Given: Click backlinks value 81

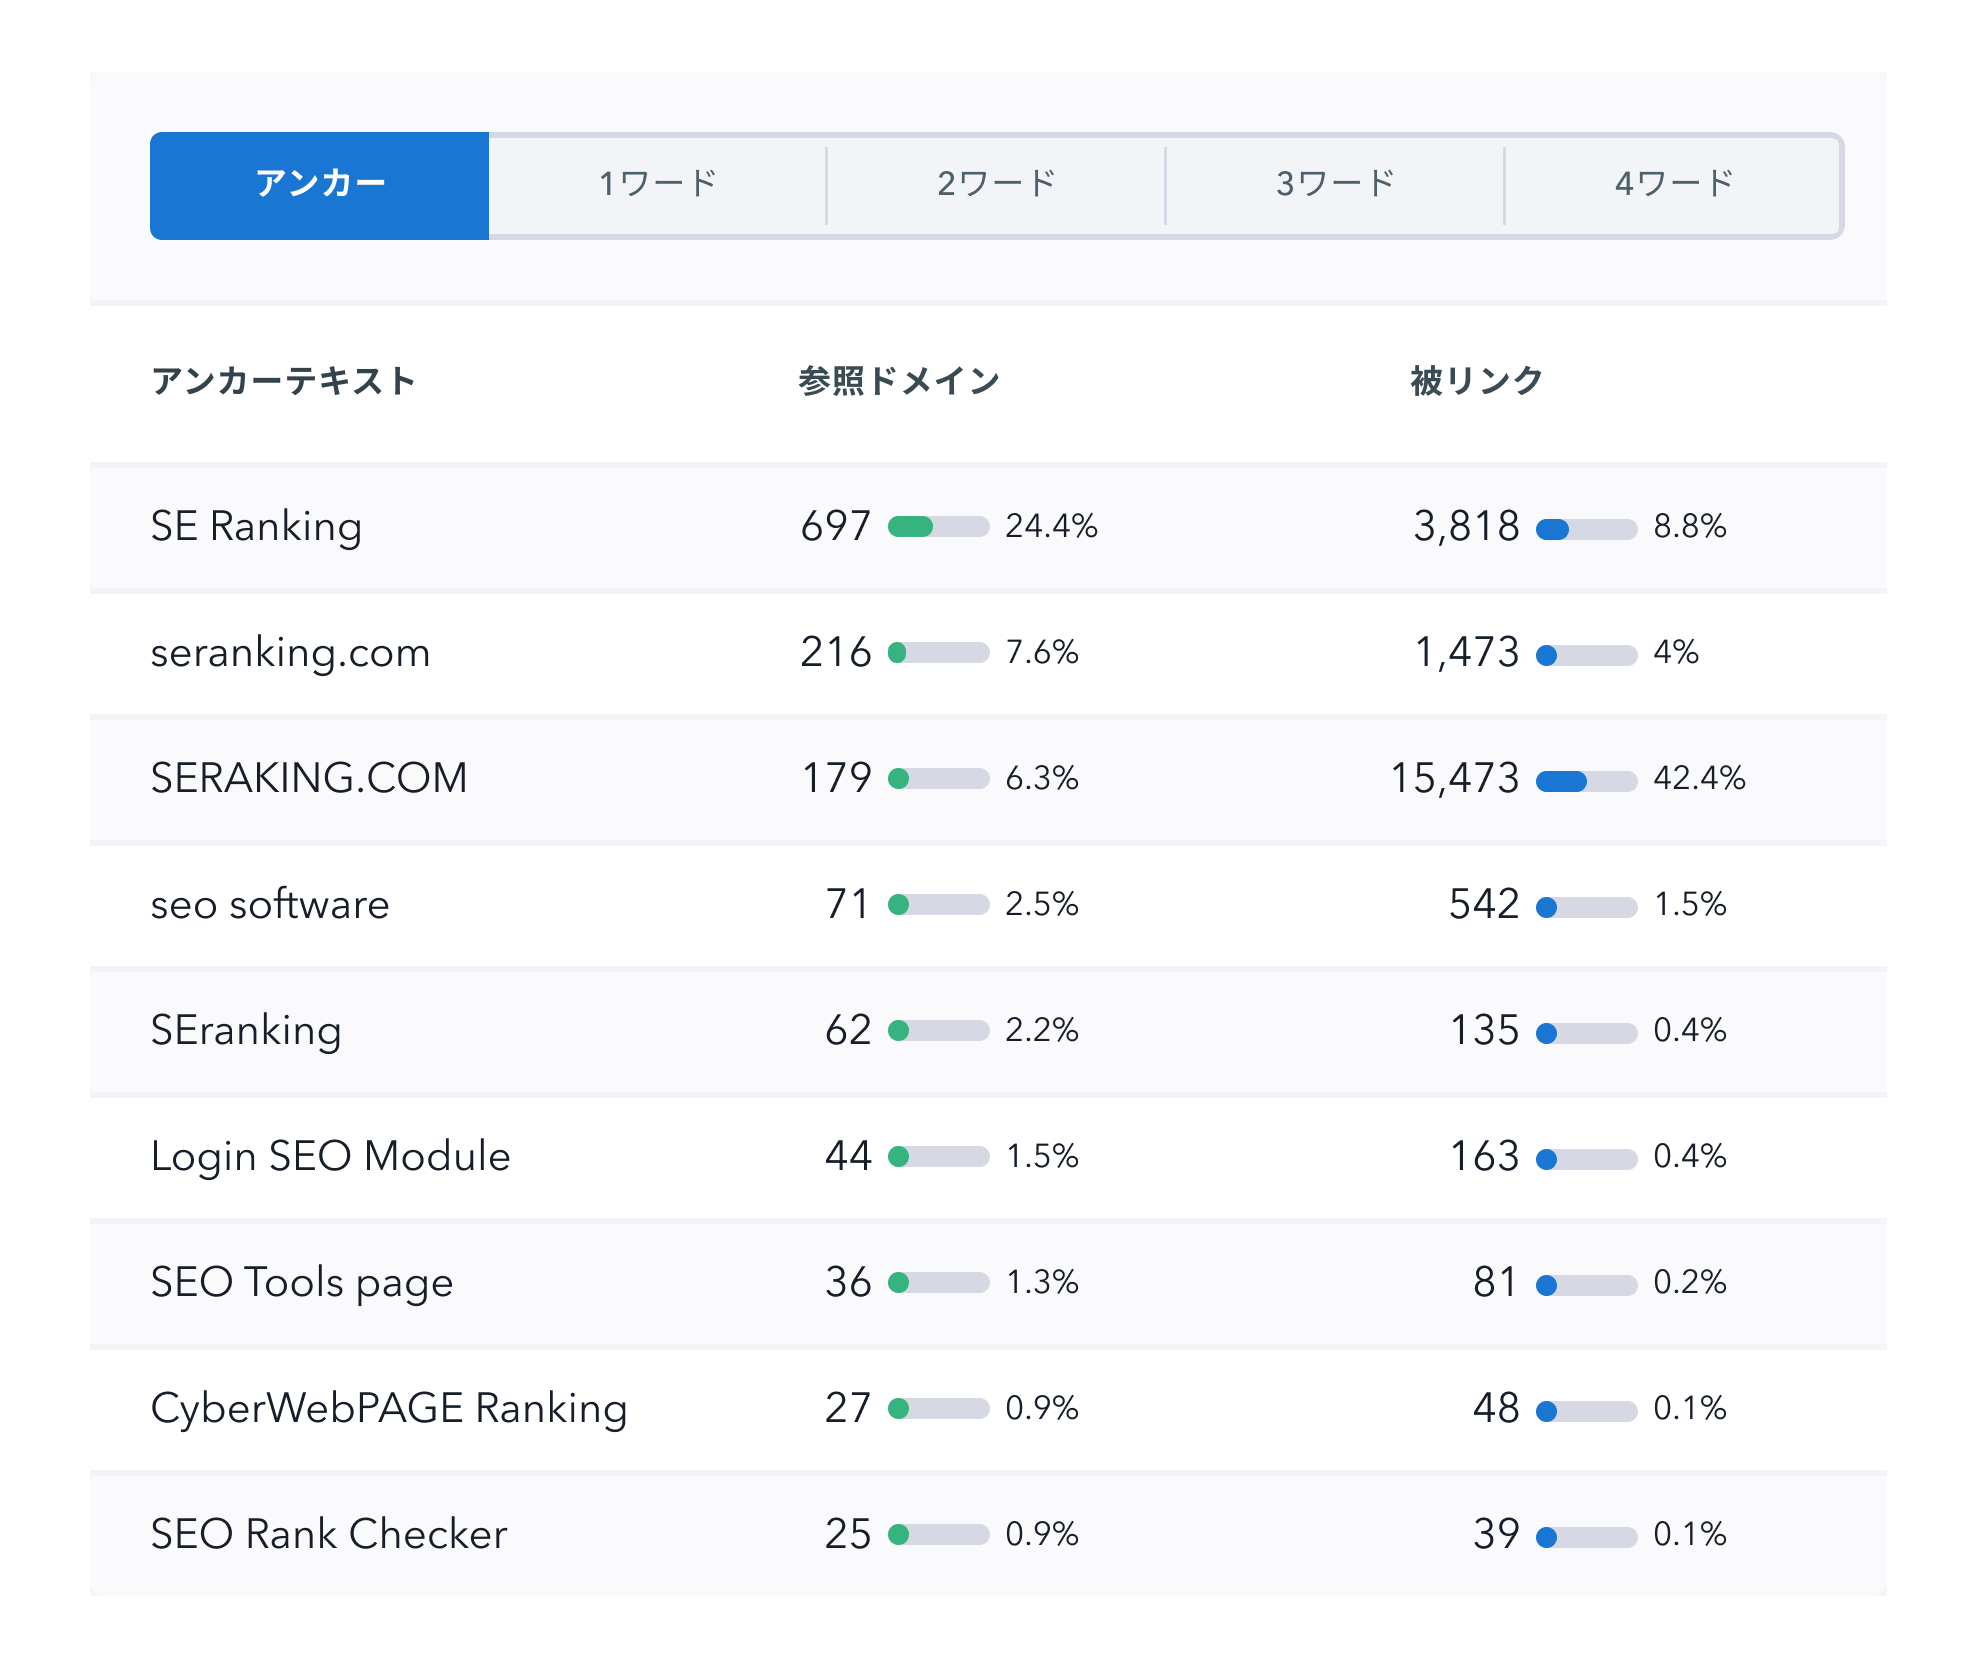Looking at the screenshot, I should pos(1496,1283).
